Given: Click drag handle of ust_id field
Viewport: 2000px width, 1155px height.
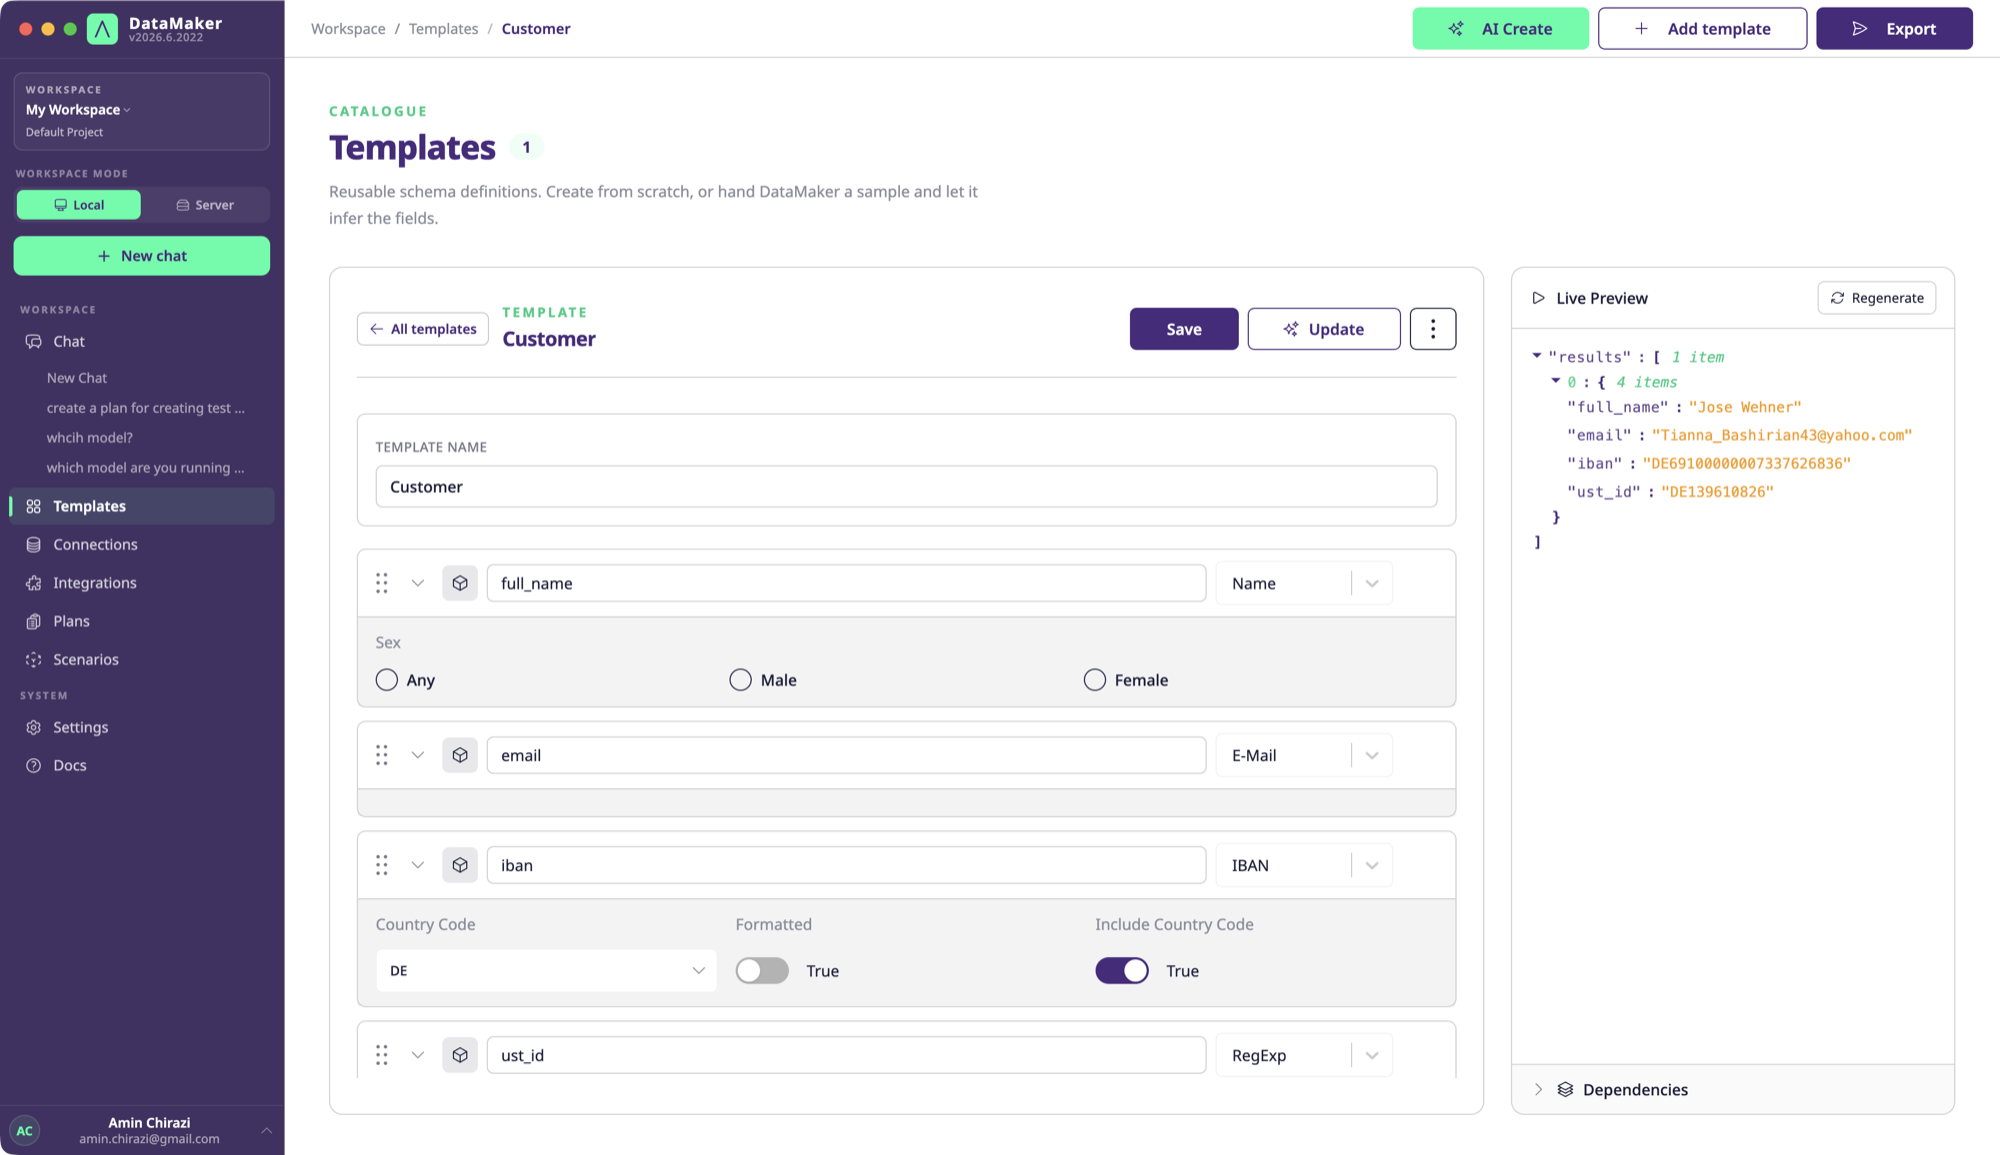Looking at the screenshot, I should click(x=382, y=1055).
